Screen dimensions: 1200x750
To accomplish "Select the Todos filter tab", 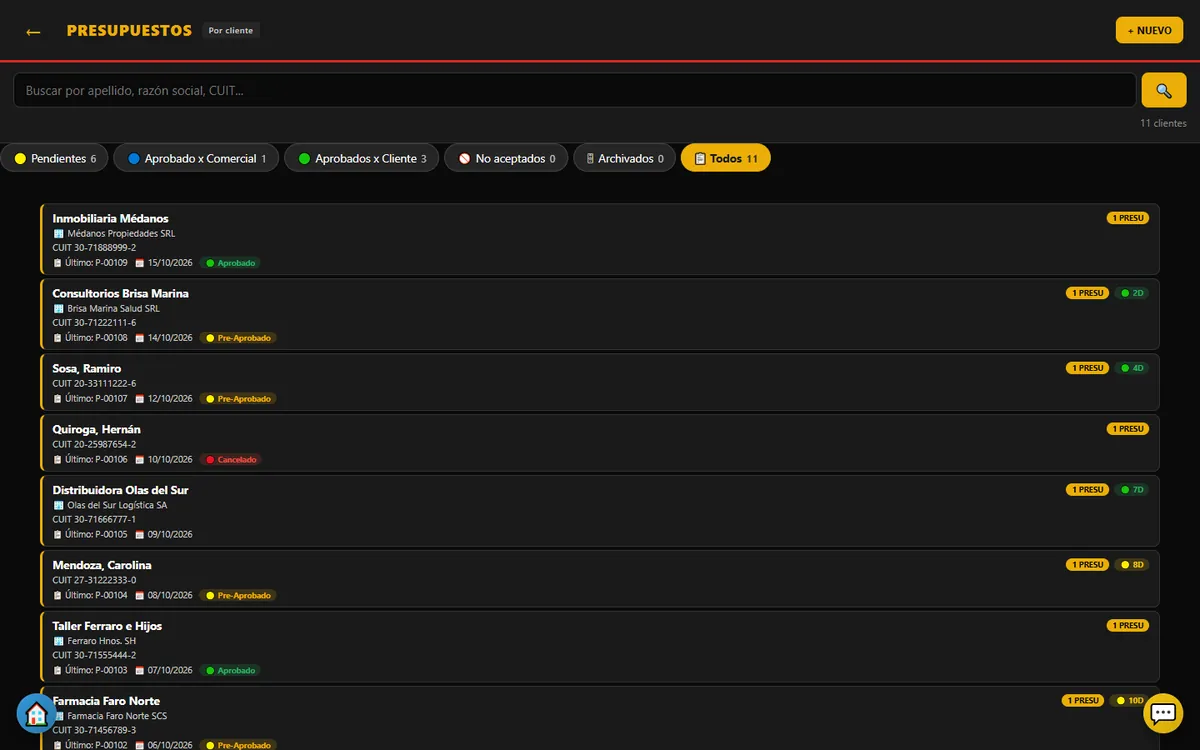I will click(x=726, y=158).
